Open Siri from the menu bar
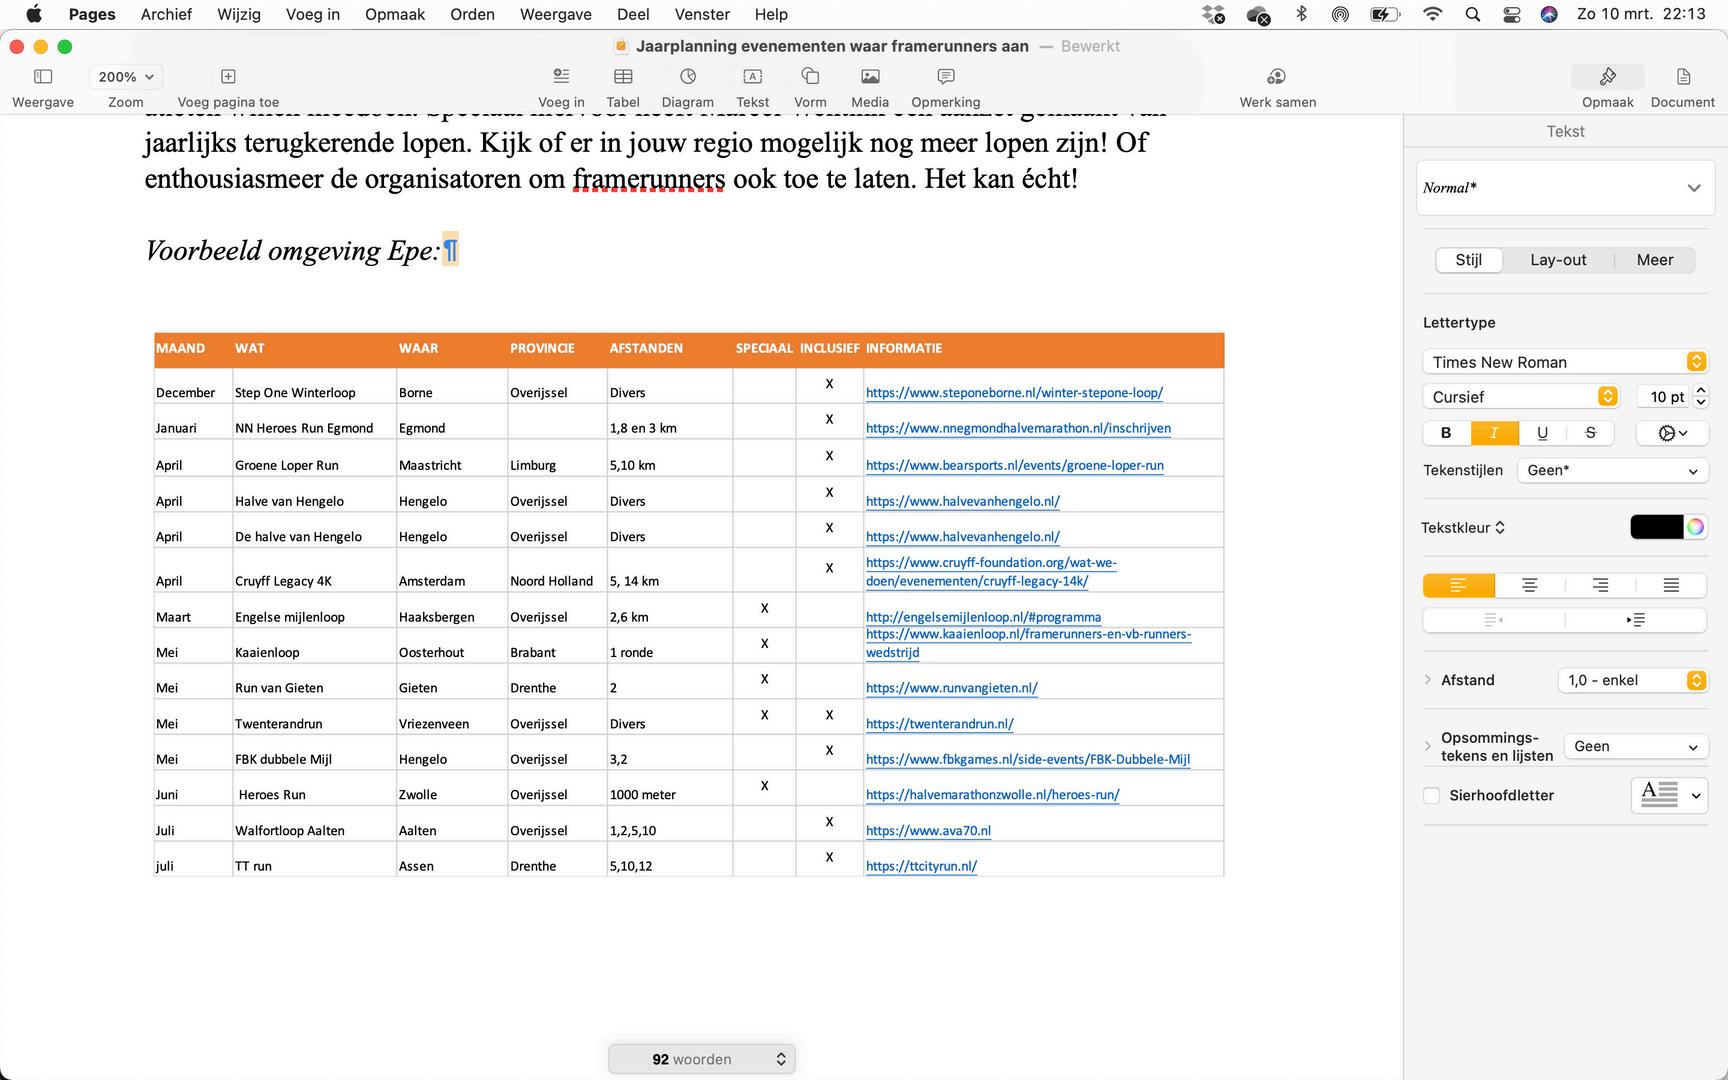The image size is (1728, 1080). click(1549, 14)
